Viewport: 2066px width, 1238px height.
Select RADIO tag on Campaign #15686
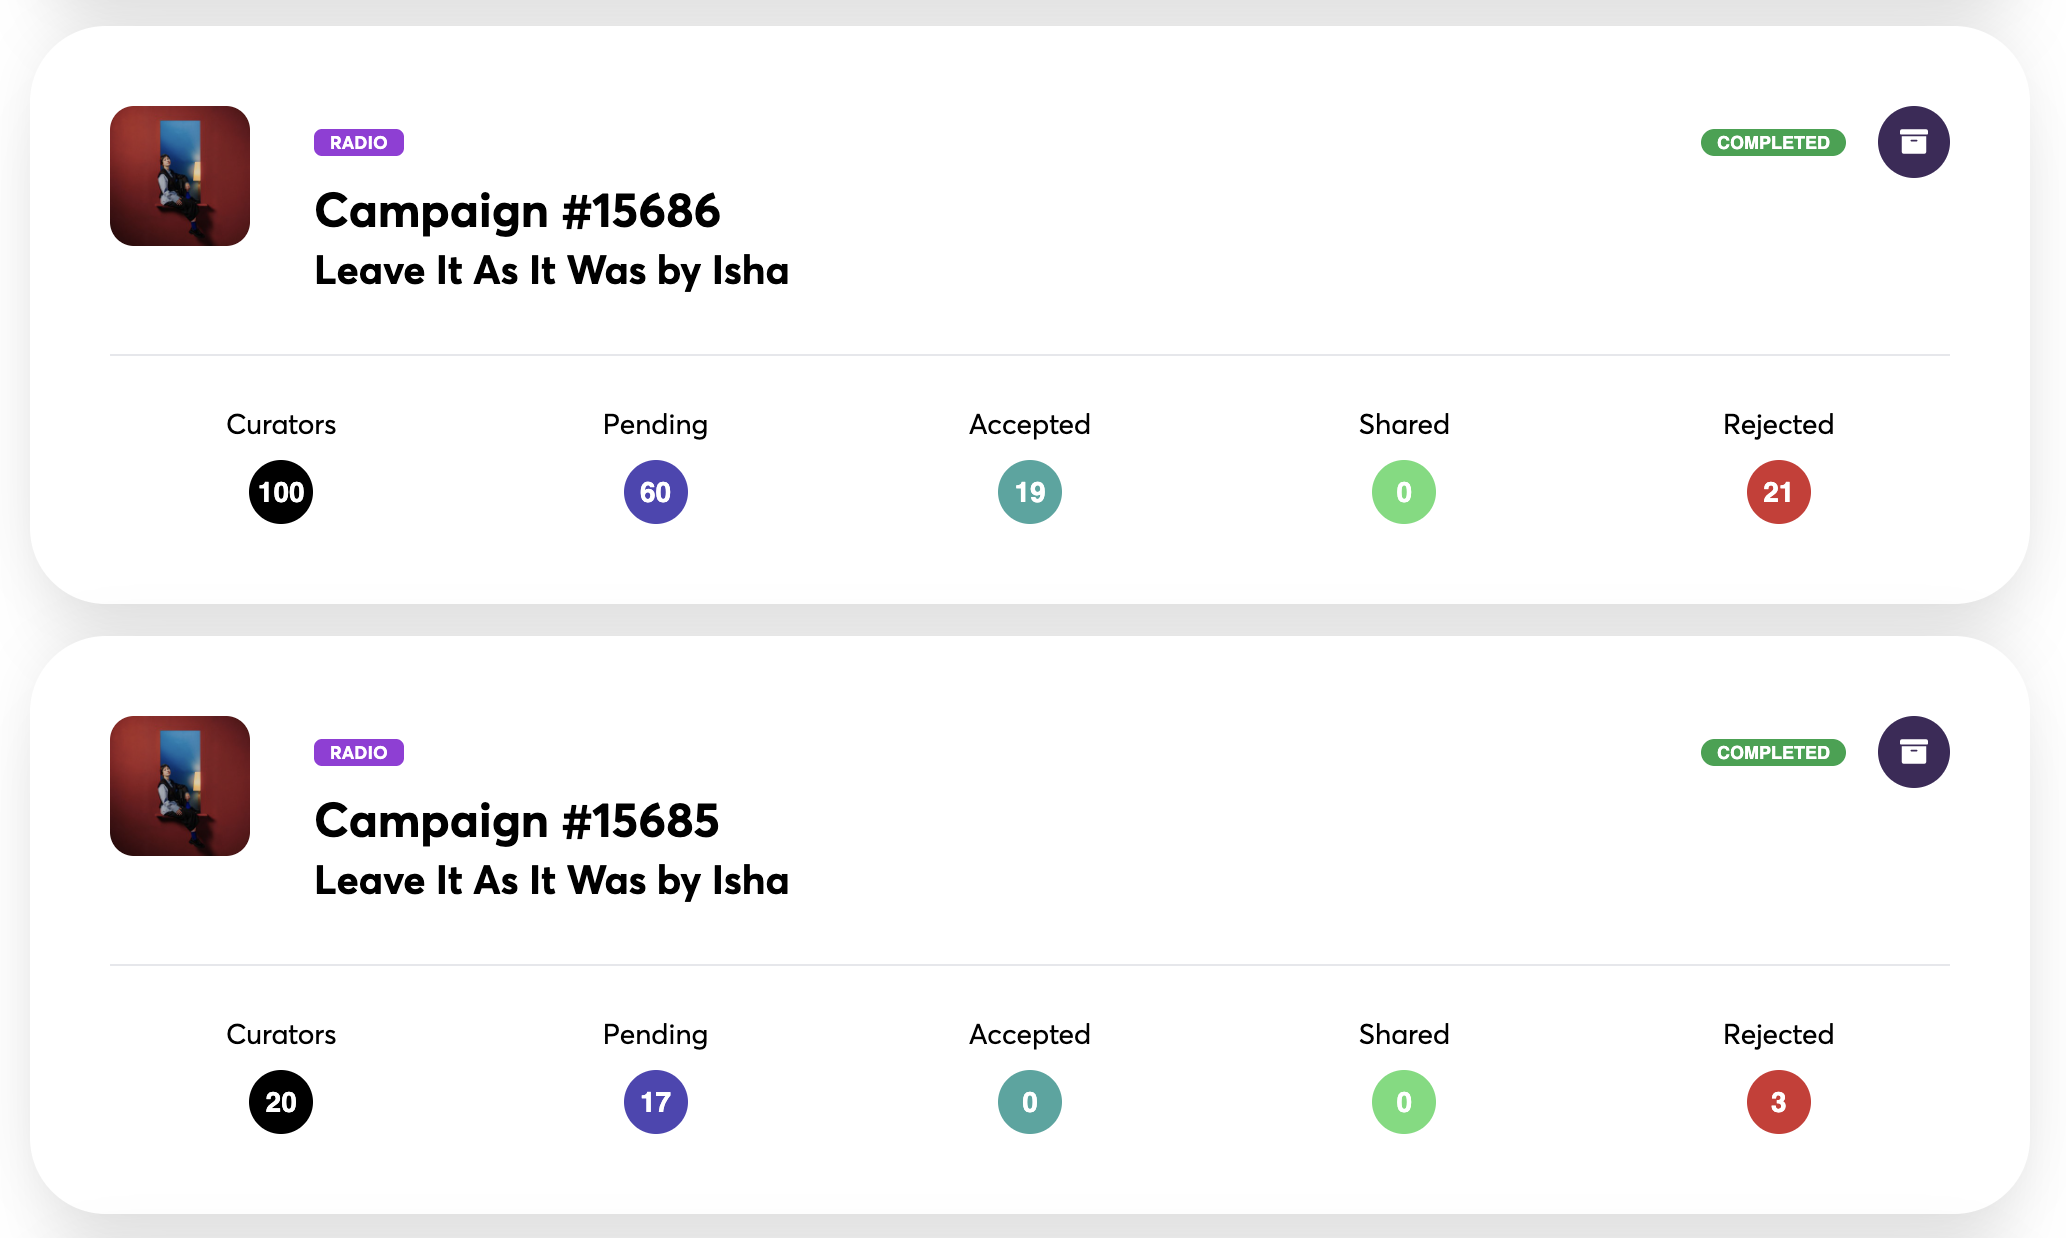pyautogui.click(x=358, y=143)
